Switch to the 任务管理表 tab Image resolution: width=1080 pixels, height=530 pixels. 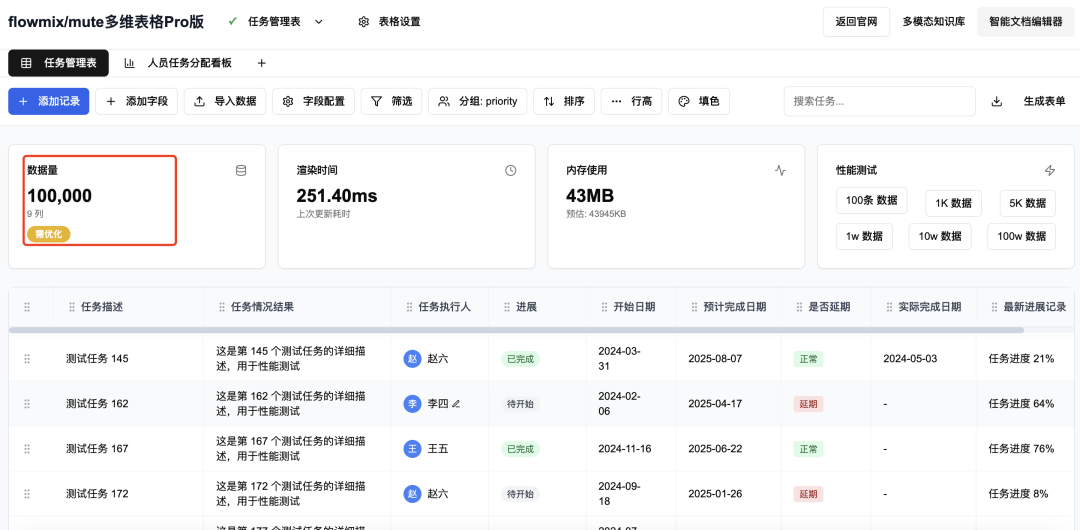pos(59,63)
